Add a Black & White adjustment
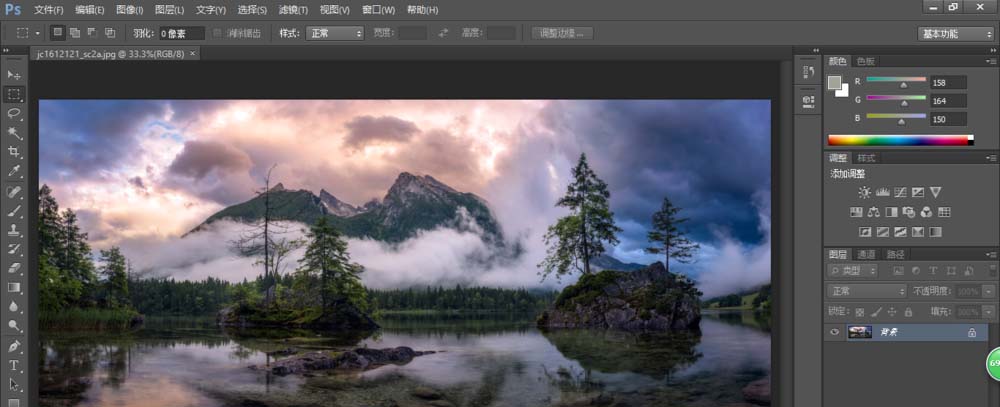The height and width of the screenshot is (407, 1000). click(892, 212)
